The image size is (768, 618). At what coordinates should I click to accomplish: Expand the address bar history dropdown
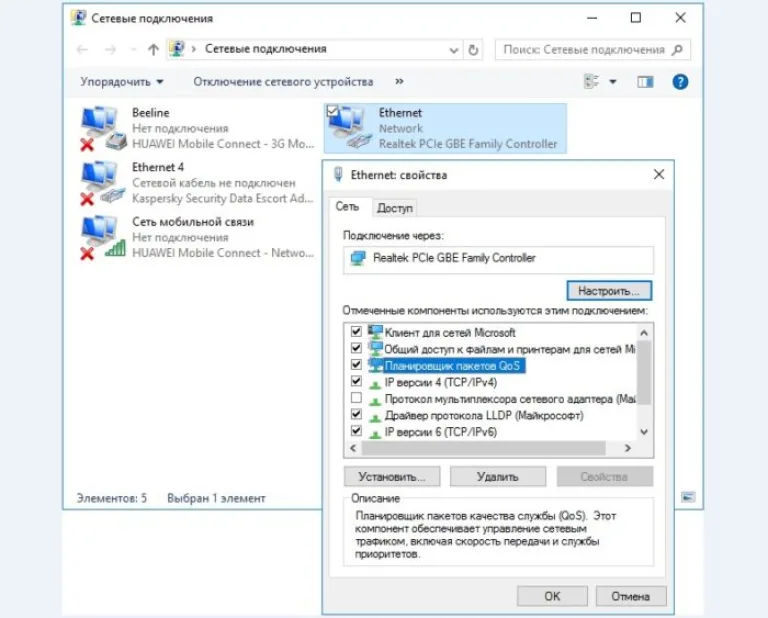click(454, 50)
